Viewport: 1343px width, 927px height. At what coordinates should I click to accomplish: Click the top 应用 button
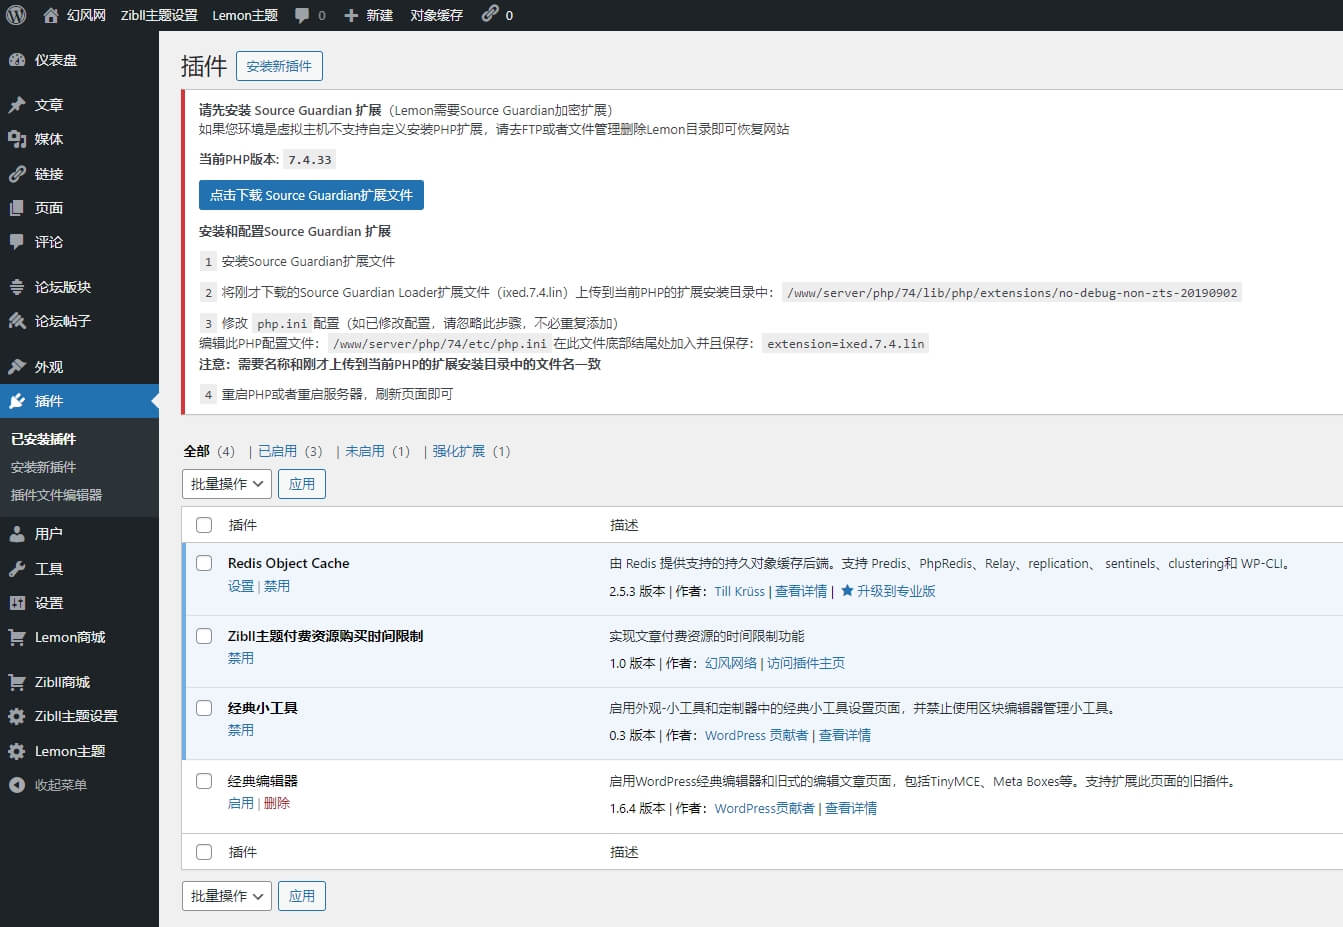click(x=302, y=484)
